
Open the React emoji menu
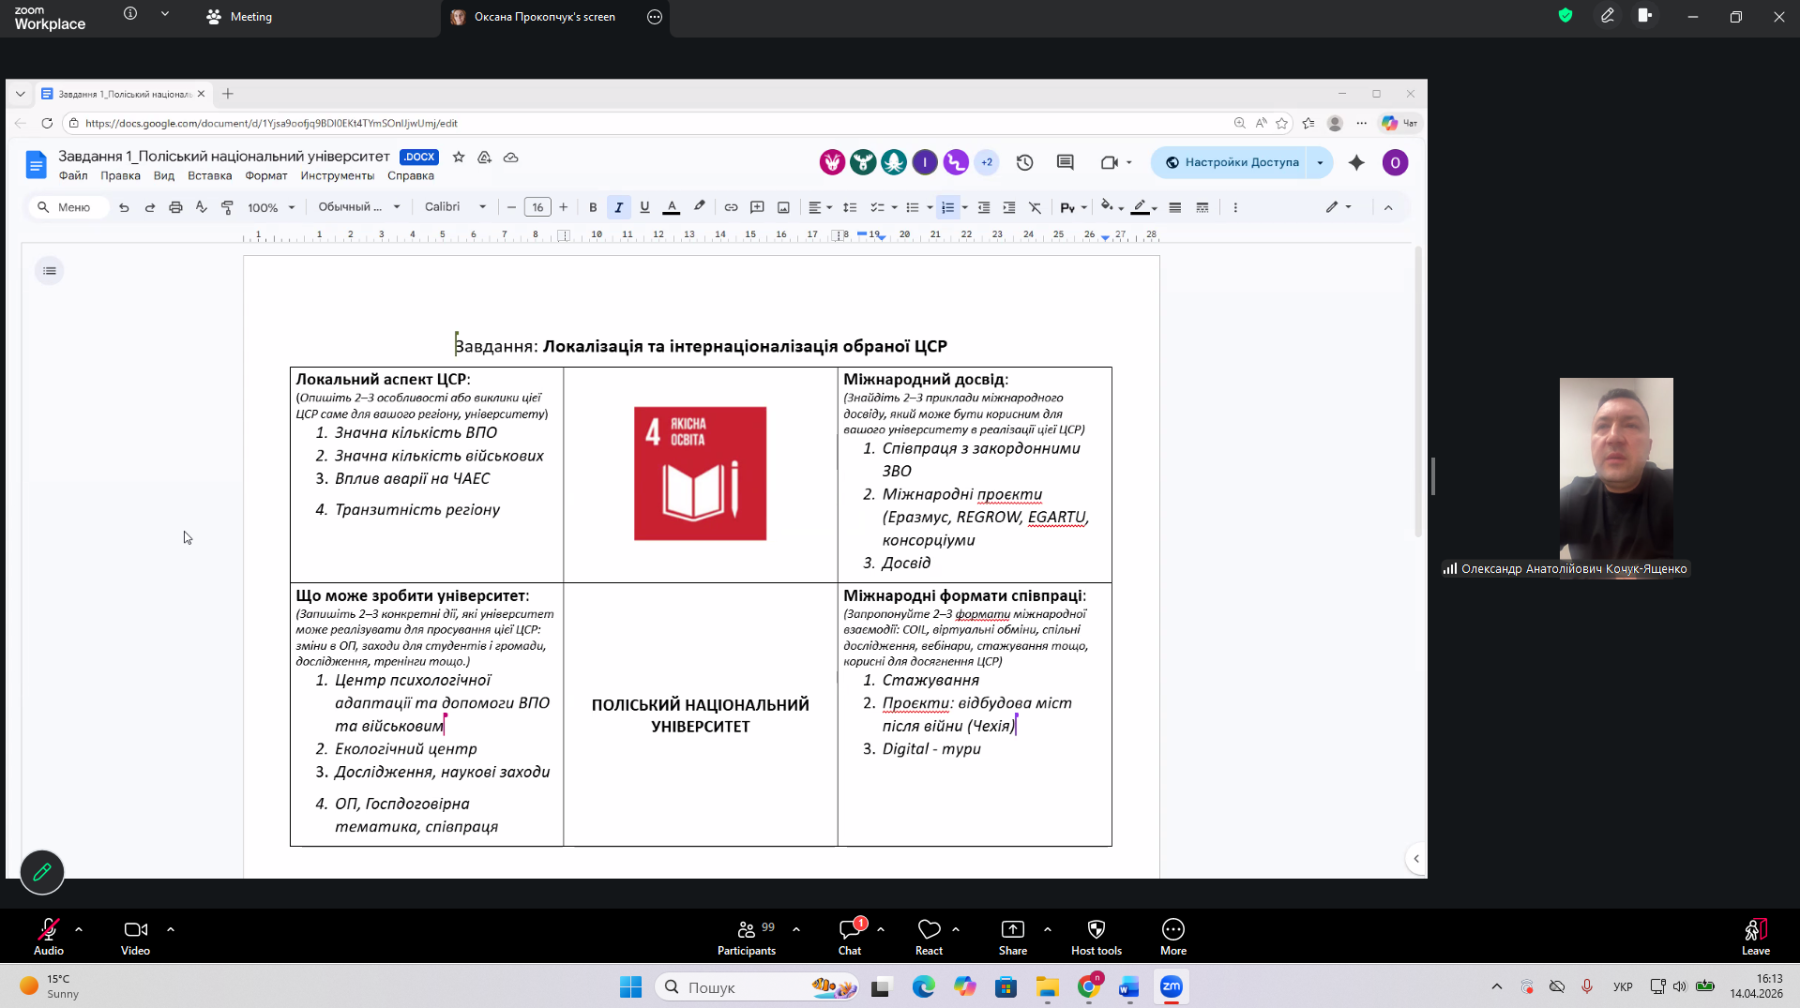pos(929,936)
